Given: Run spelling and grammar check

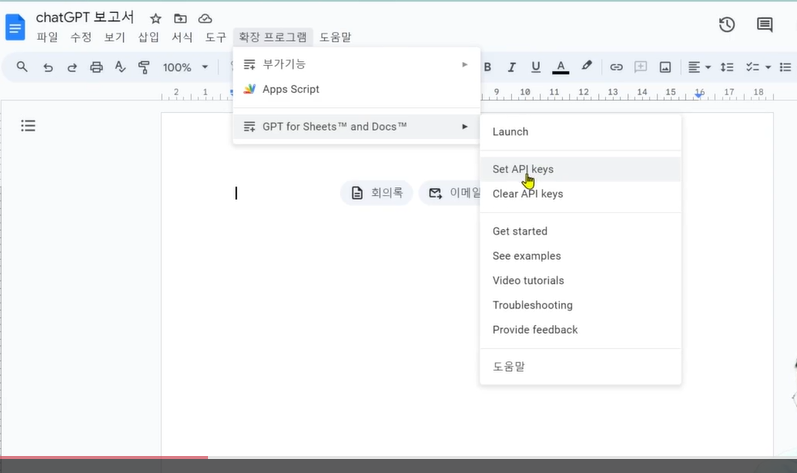Looking at the screenshot, I should (x=120, y=67).
